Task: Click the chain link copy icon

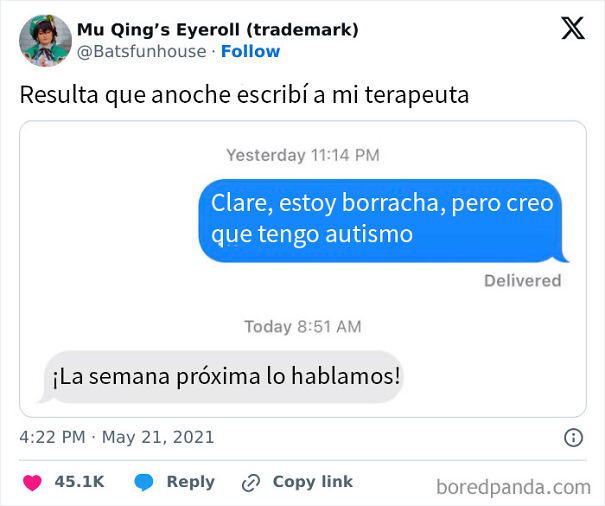Action: pyautogui.click(x=251, y=483)
